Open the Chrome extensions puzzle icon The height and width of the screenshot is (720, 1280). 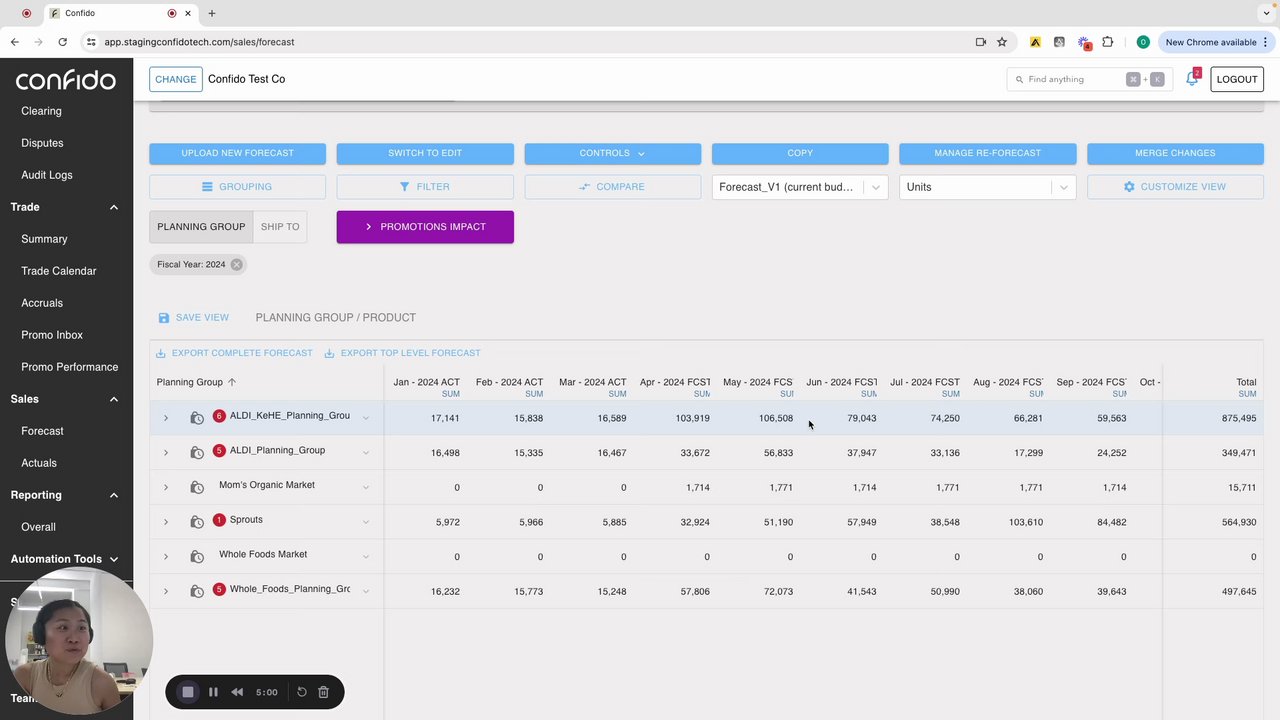point(1108,42)
